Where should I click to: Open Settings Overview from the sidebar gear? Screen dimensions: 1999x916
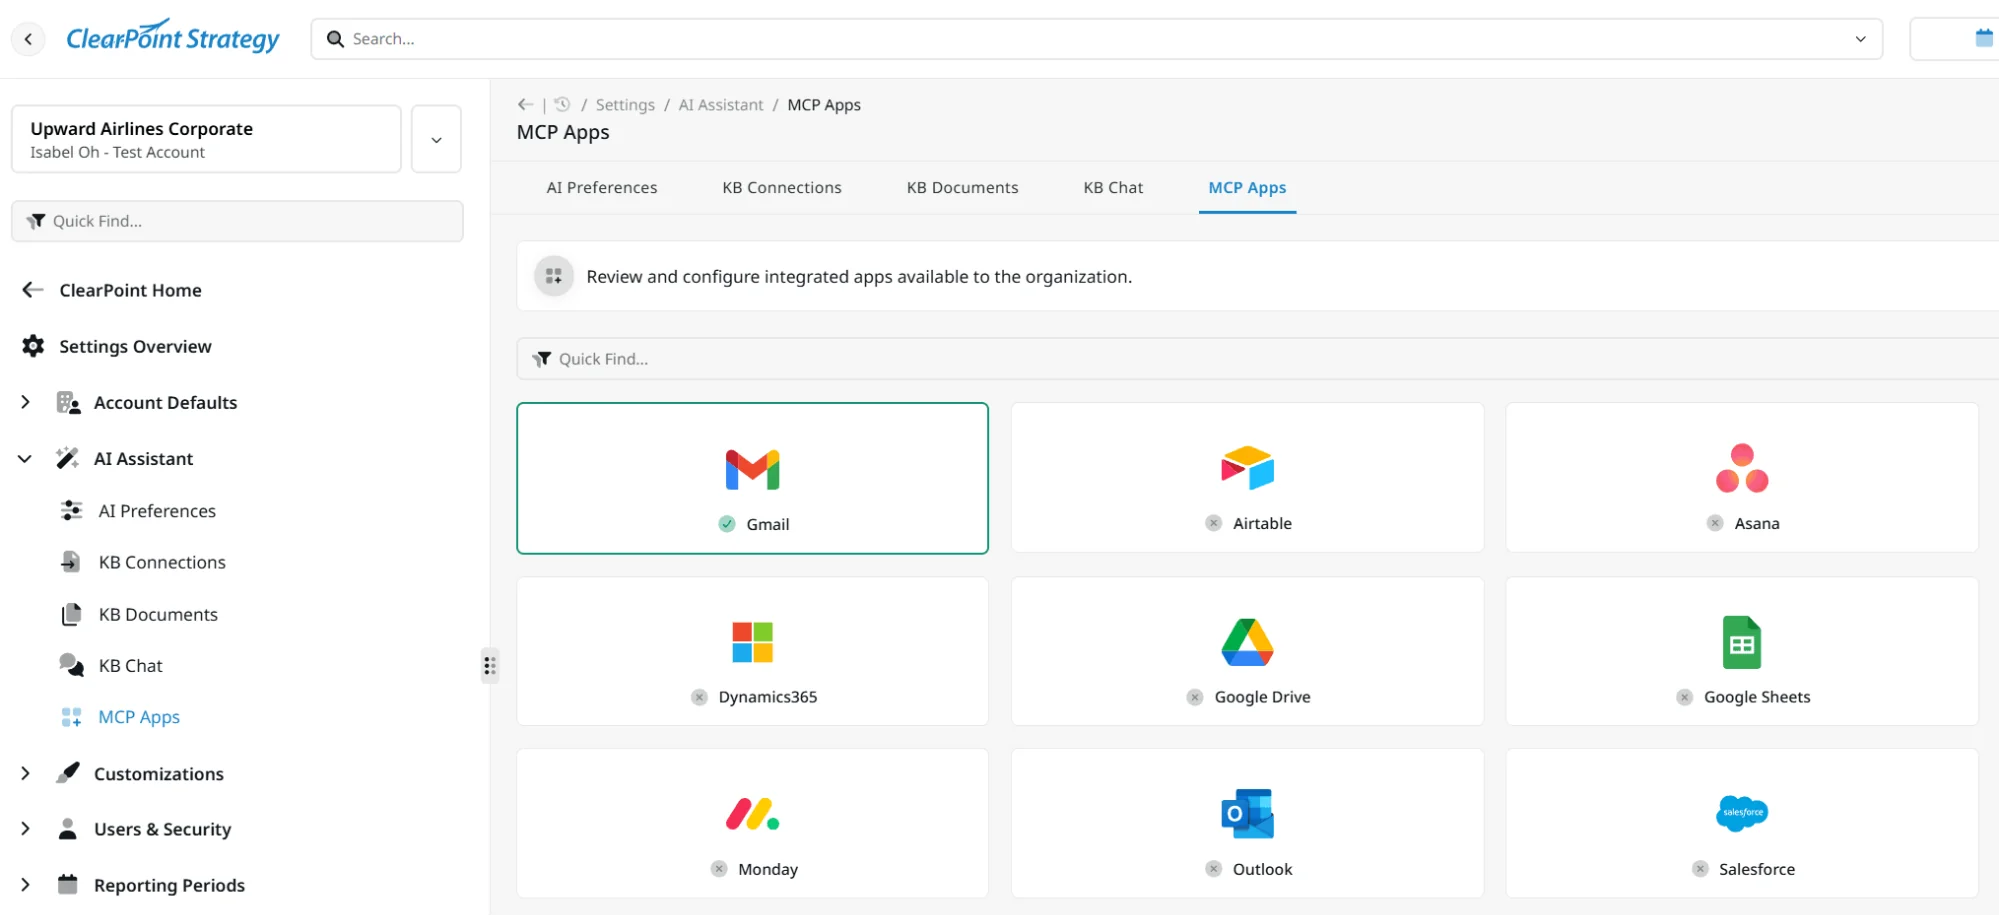(134, 346)
